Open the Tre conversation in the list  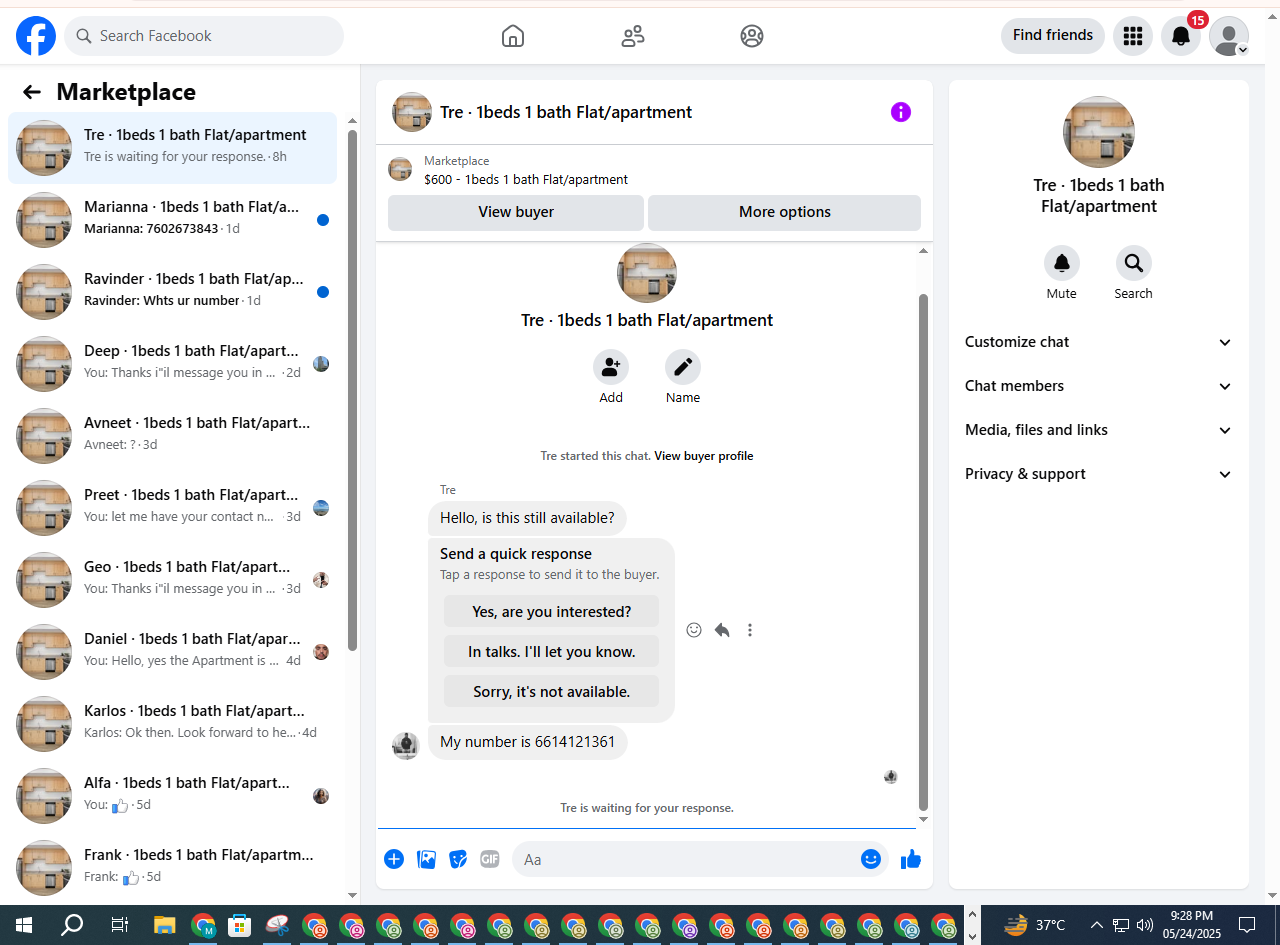click(x=173, y=148)
